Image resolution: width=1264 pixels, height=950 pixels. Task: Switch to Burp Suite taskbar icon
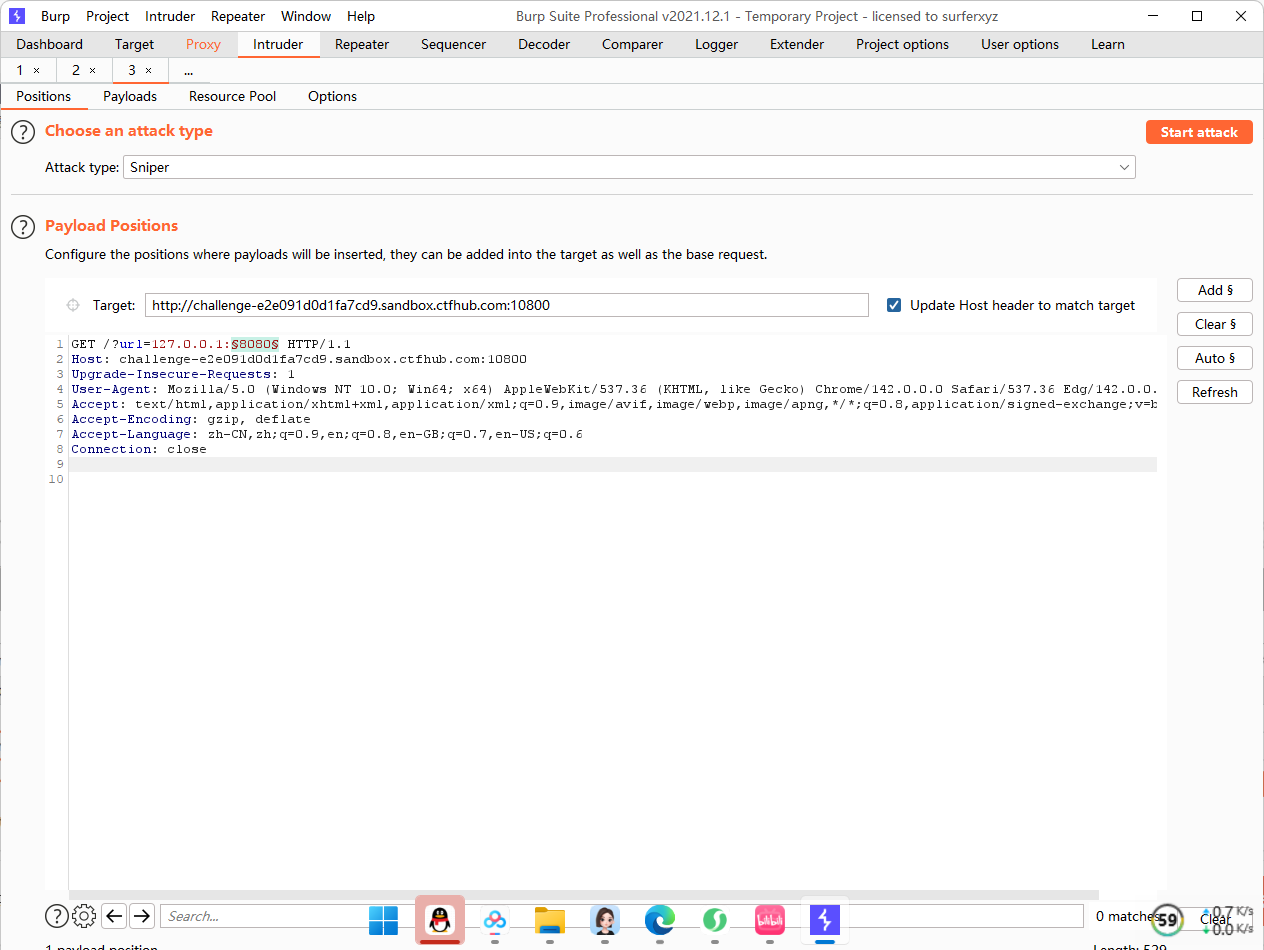click(825, 920)
